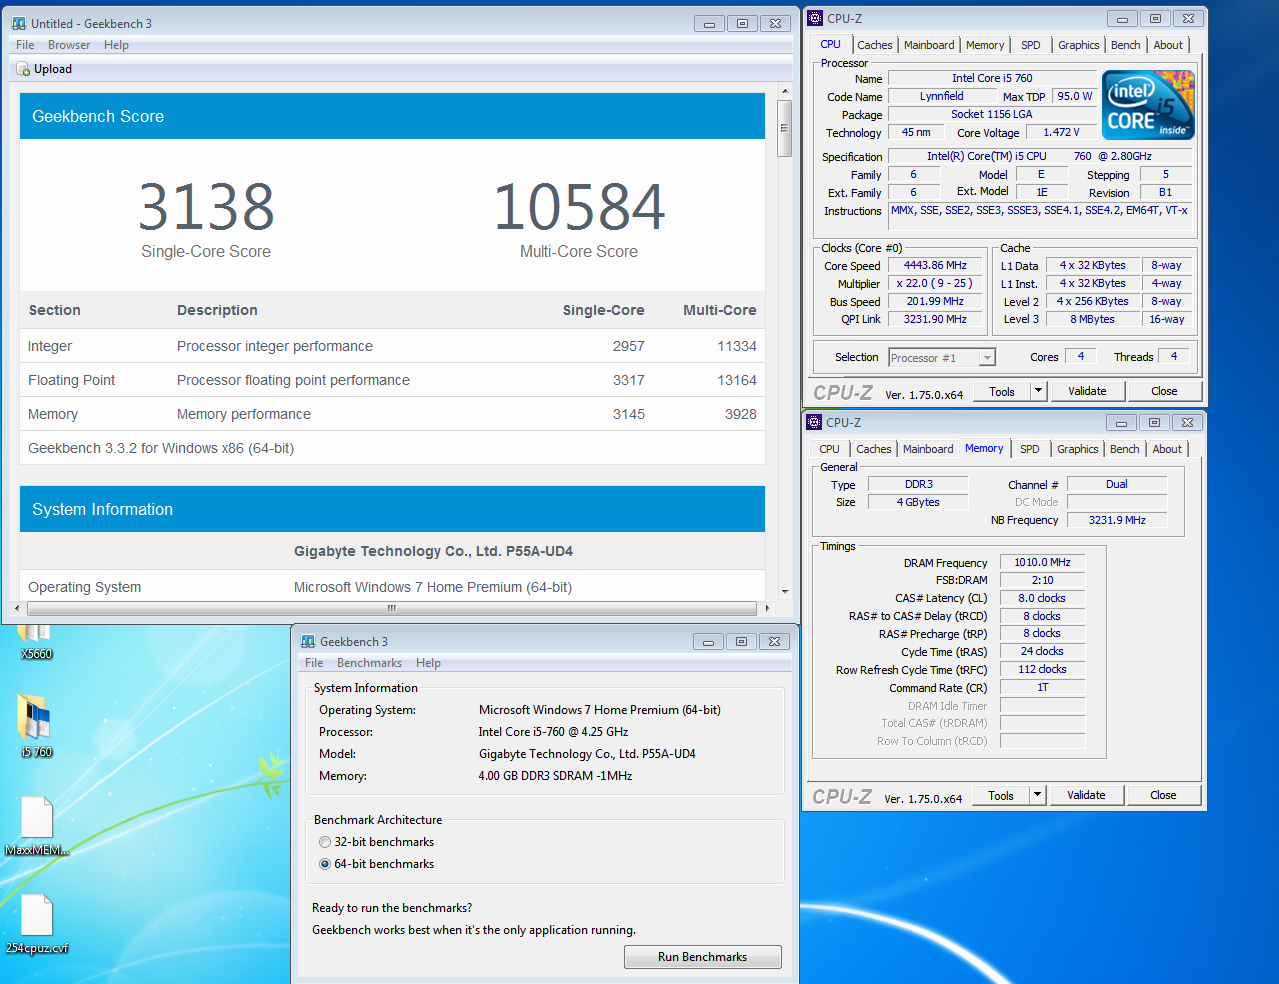Switch to Graphics tab in lower CPU-Z window

1078,449
